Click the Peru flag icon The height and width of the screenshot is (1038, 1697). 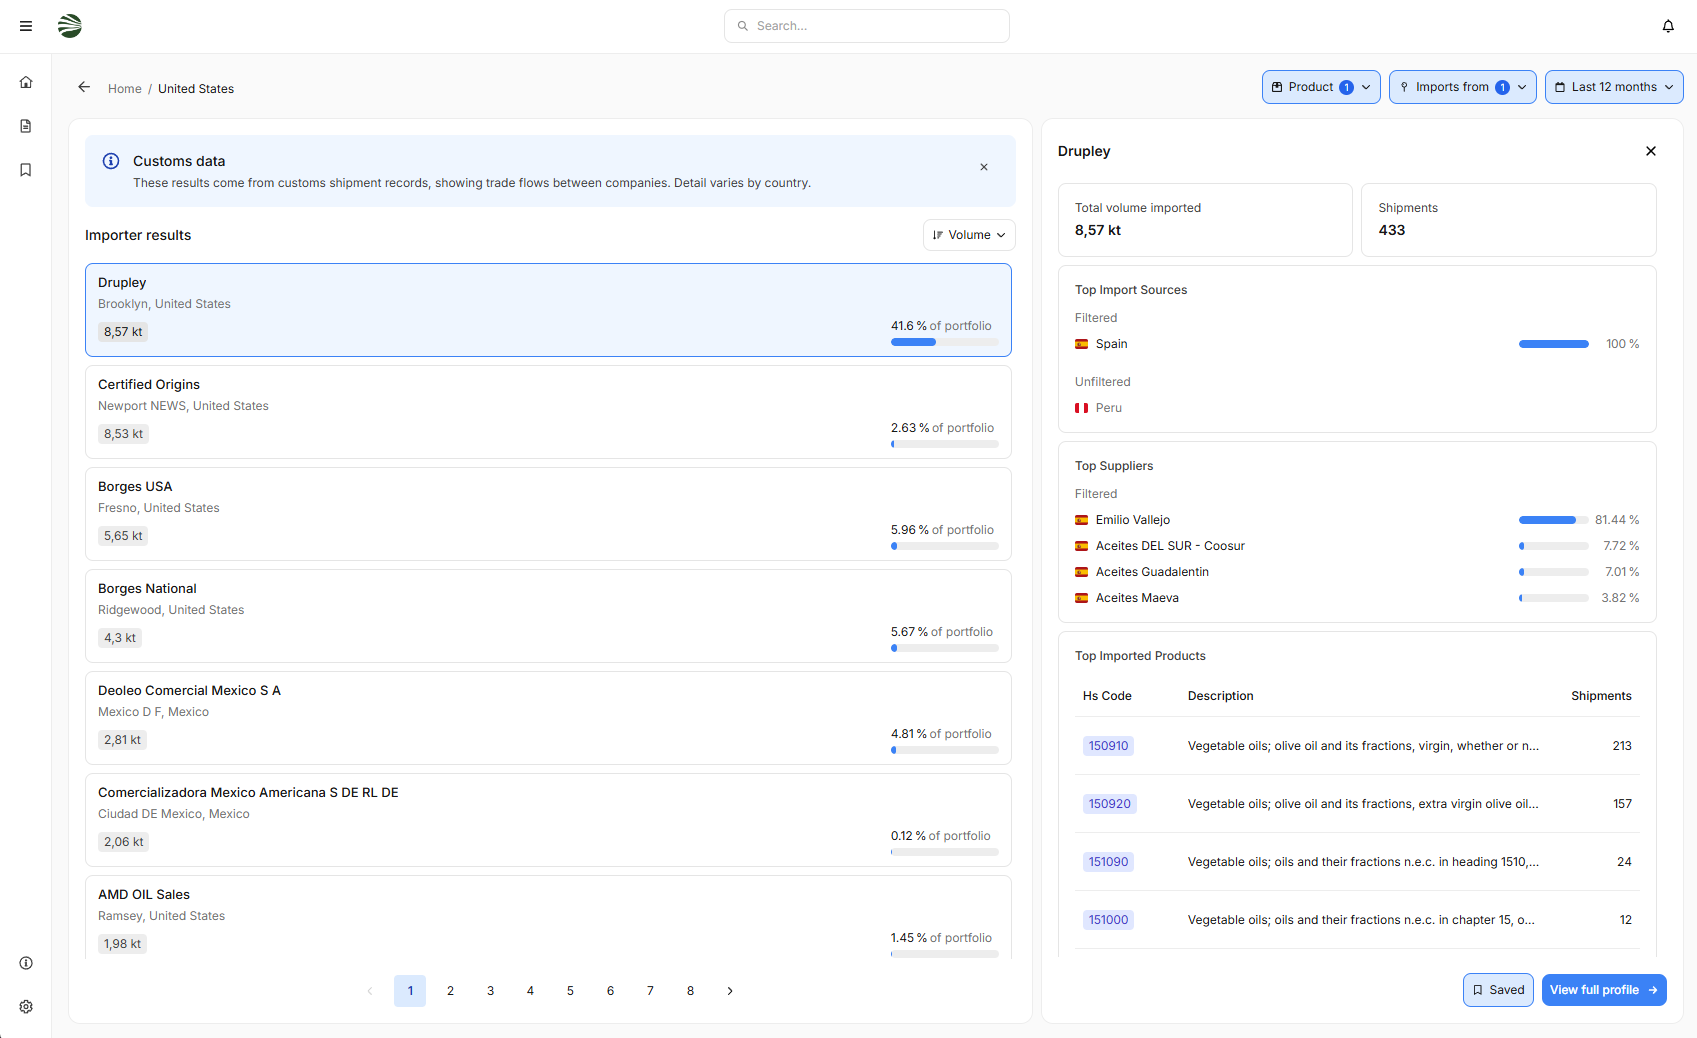(x=1081, y=408)
